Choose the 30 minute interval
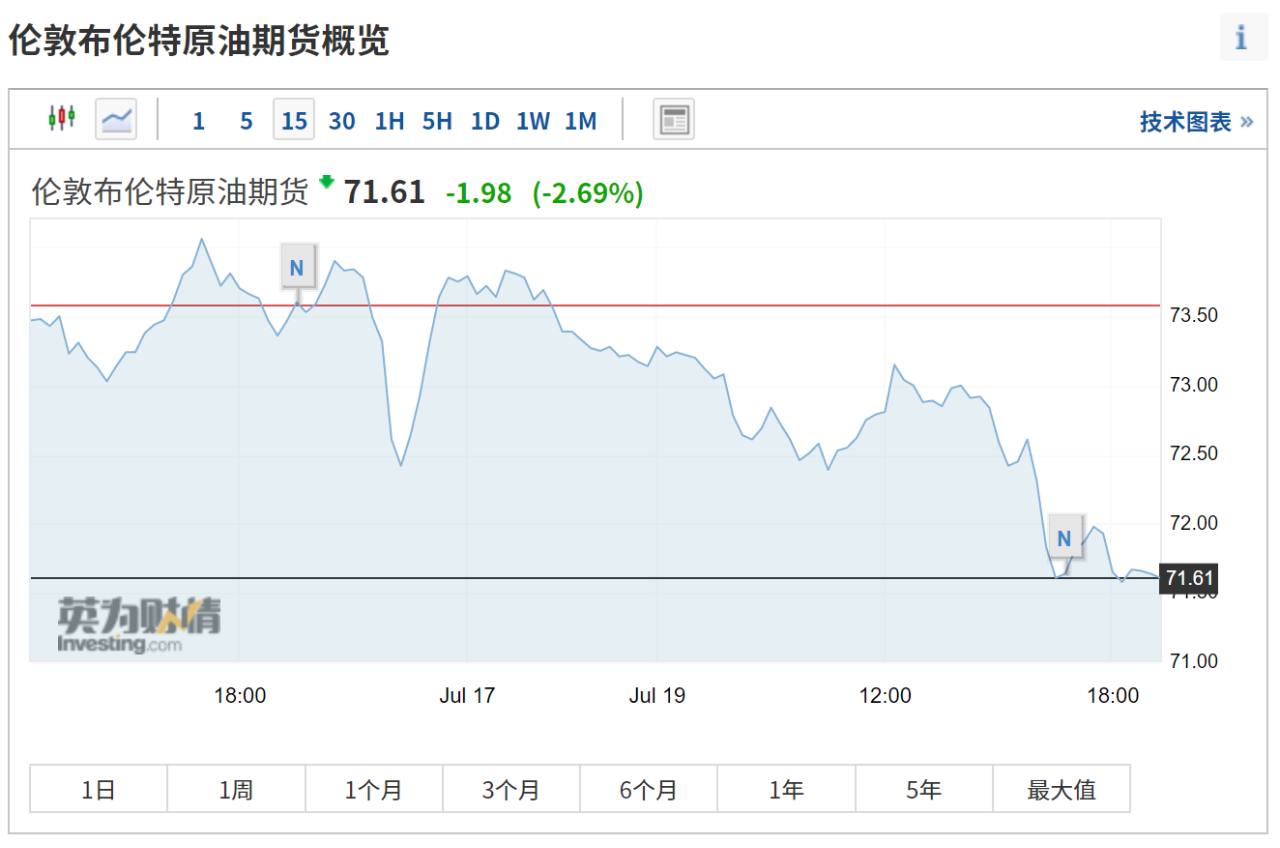The width and height of the screenshot is (1280, 848). [x=342, y=121]
